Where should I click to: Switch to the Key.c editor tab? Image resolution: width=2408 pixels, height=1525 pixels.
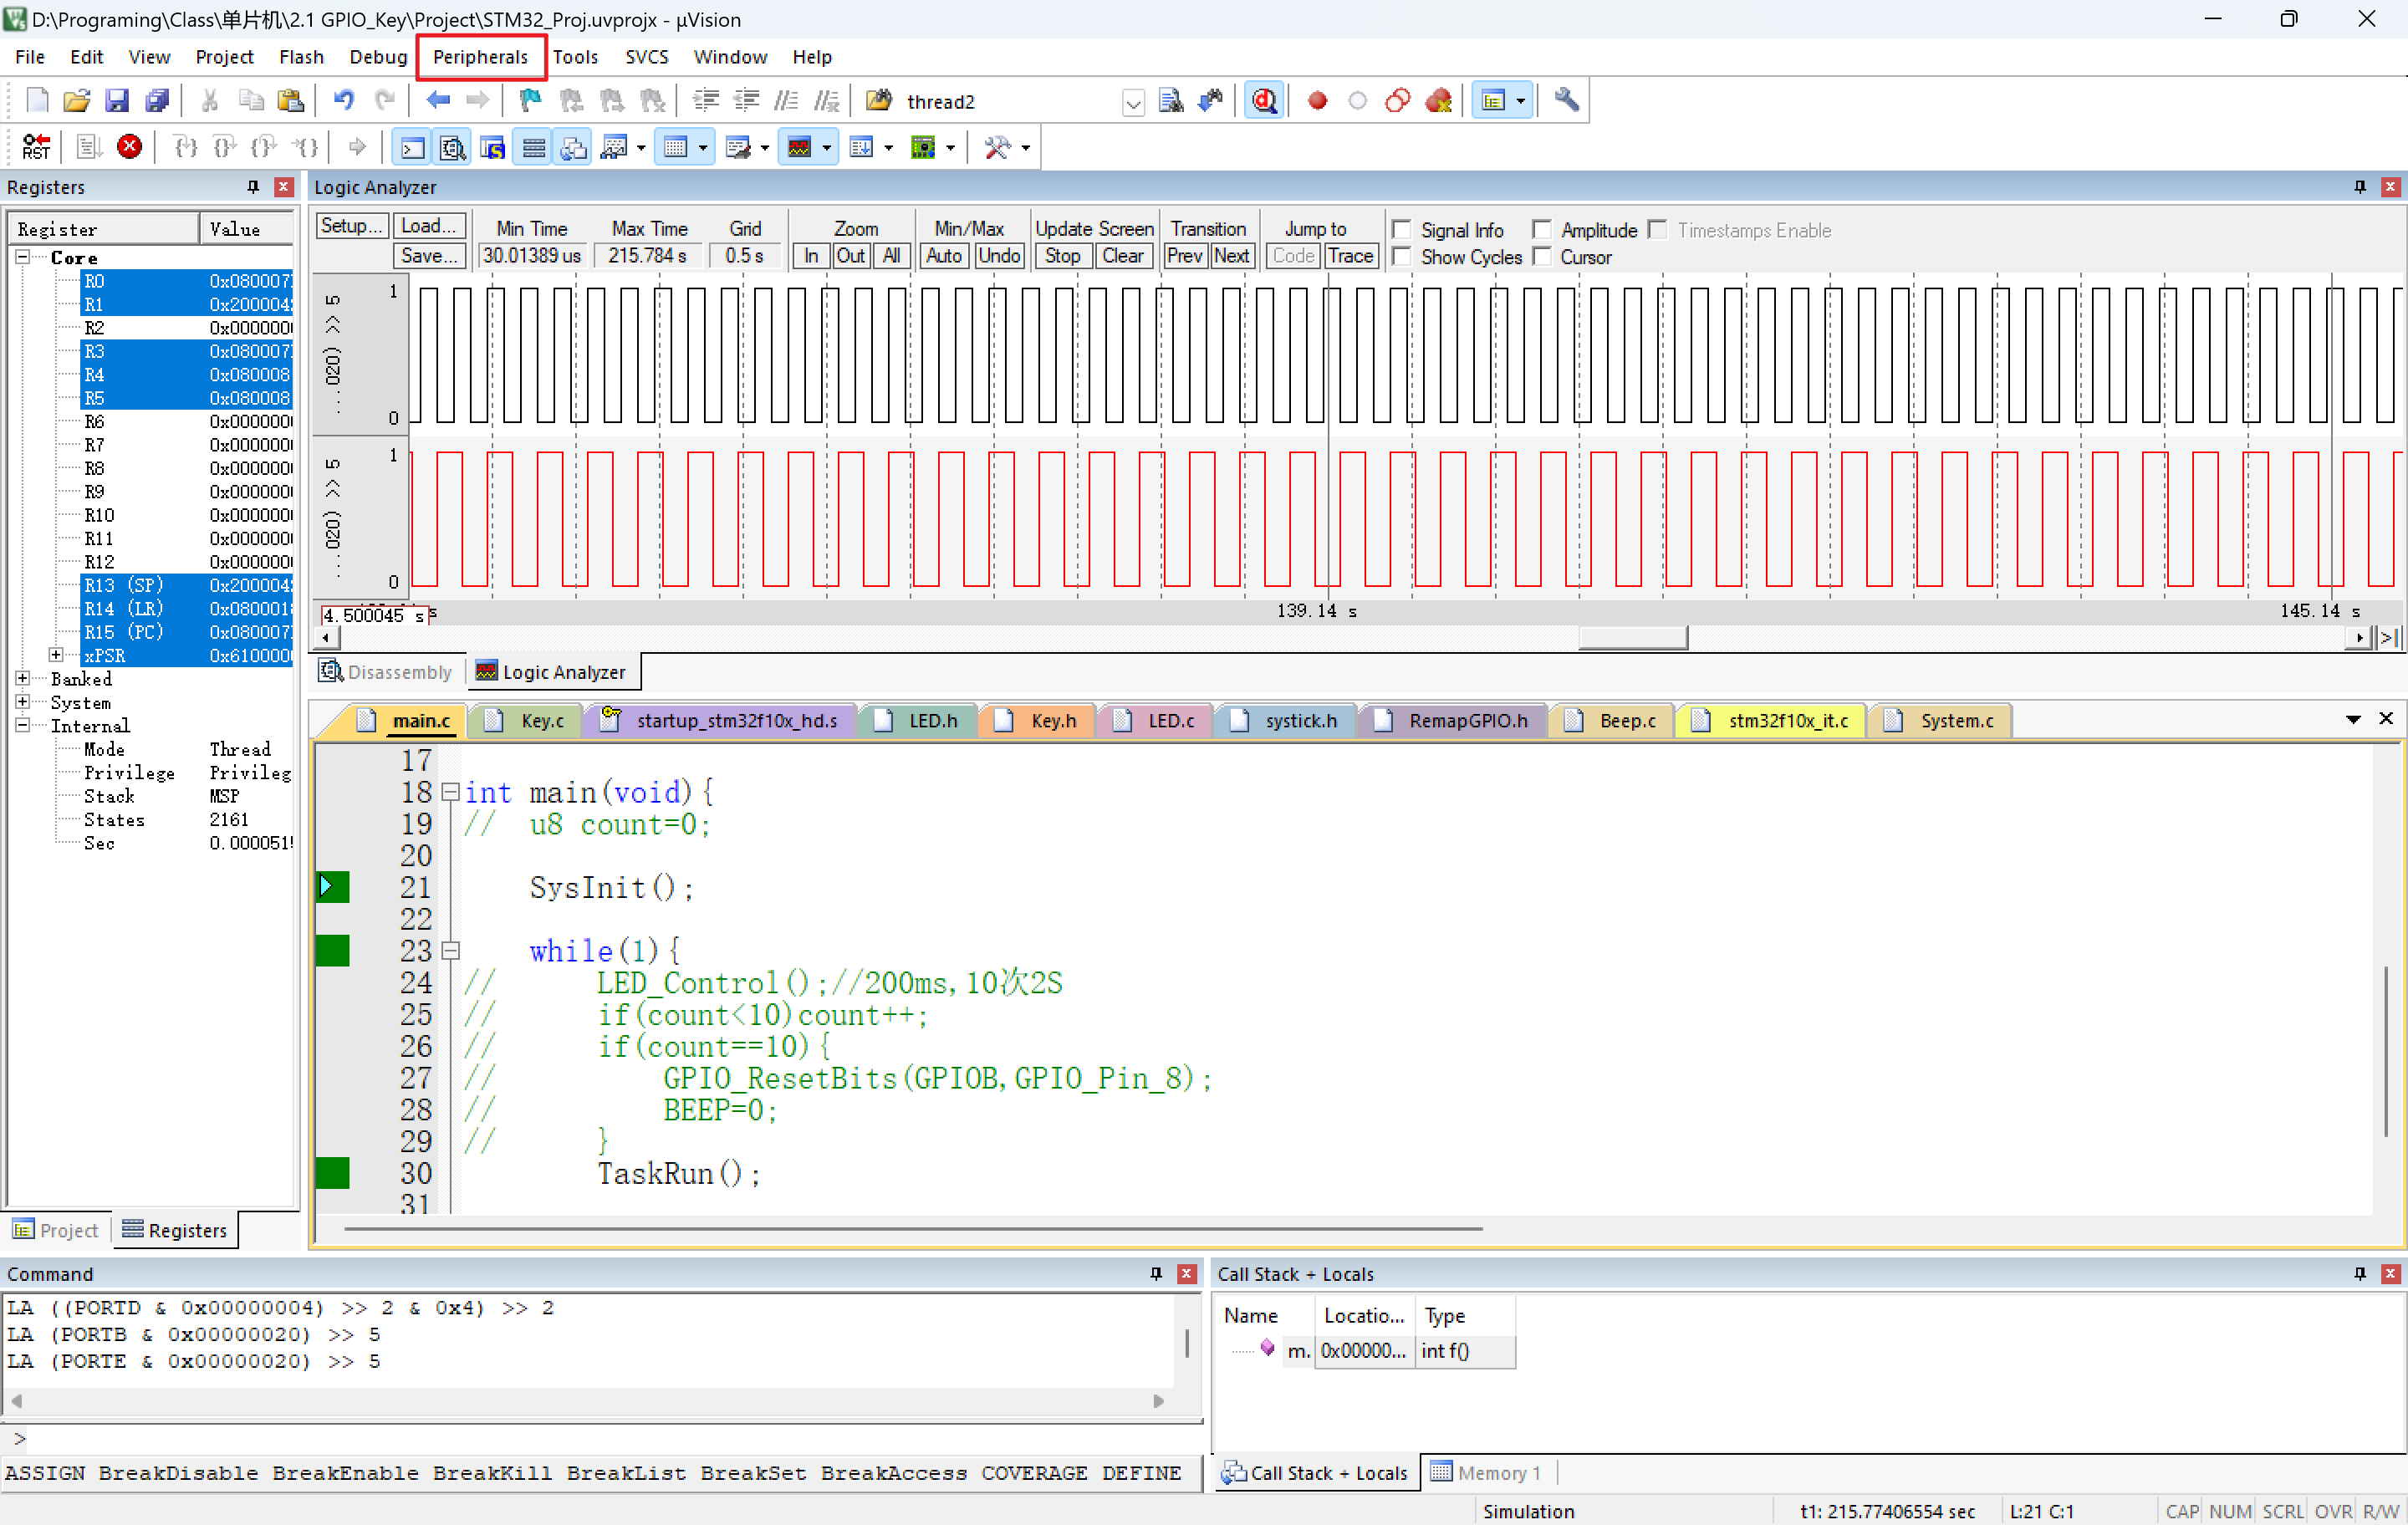pyautogui.click(x=525, y=721)
